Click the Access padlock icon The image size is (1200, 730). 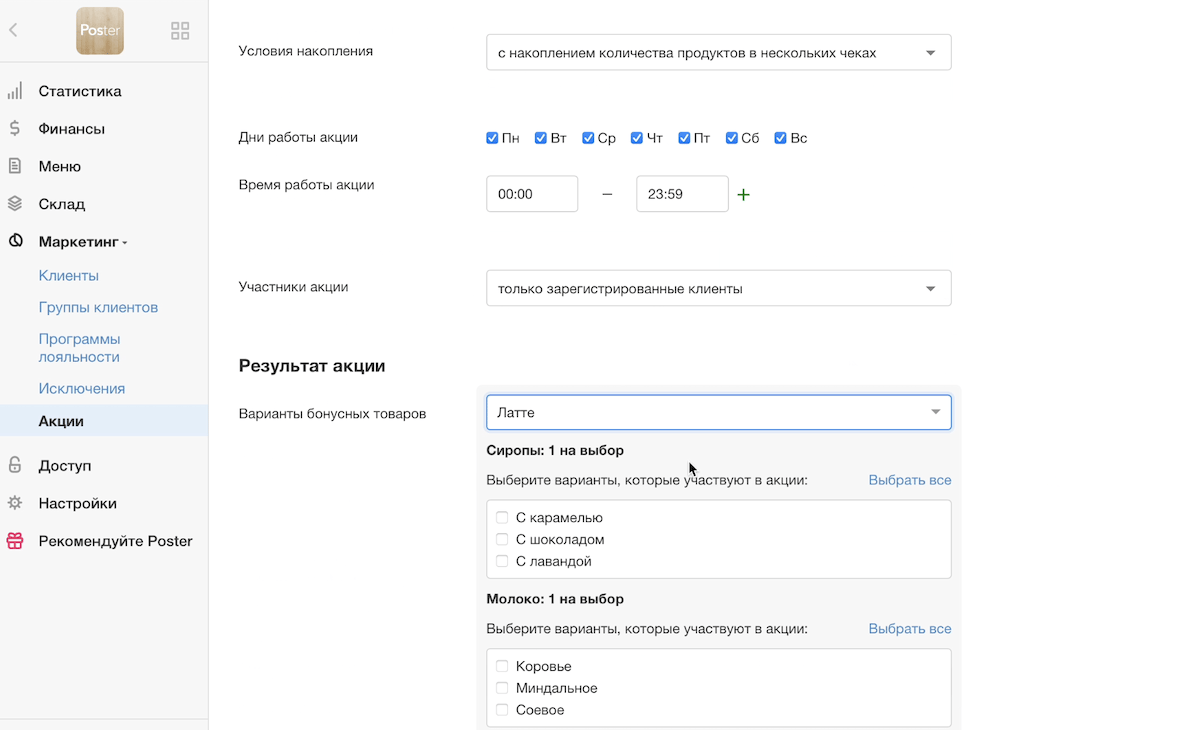(15, 465)
